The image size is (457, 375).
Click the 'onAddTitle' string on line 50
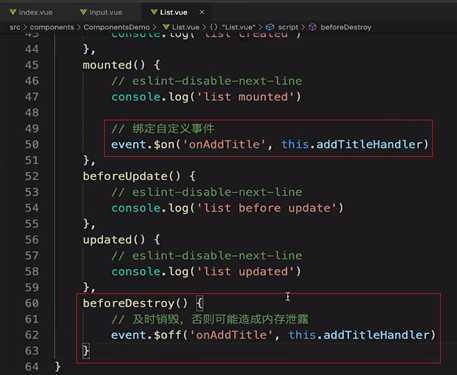click(224, 144)
